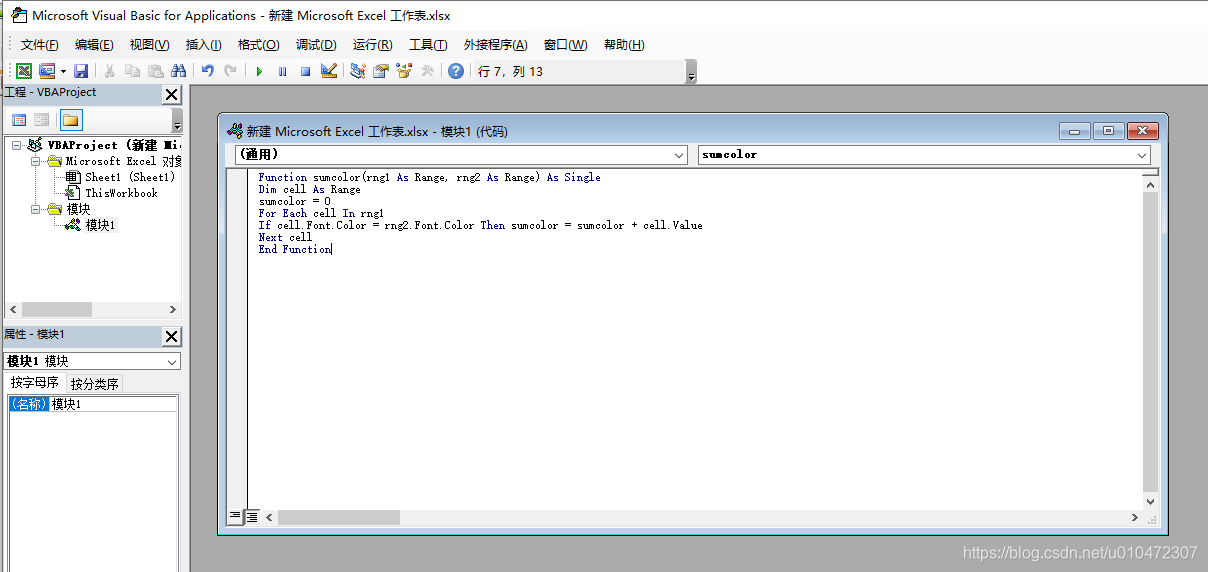Close the 工程 - VBAProject panel
Screen dimensions: 1208x572
(x=171, y=94)
